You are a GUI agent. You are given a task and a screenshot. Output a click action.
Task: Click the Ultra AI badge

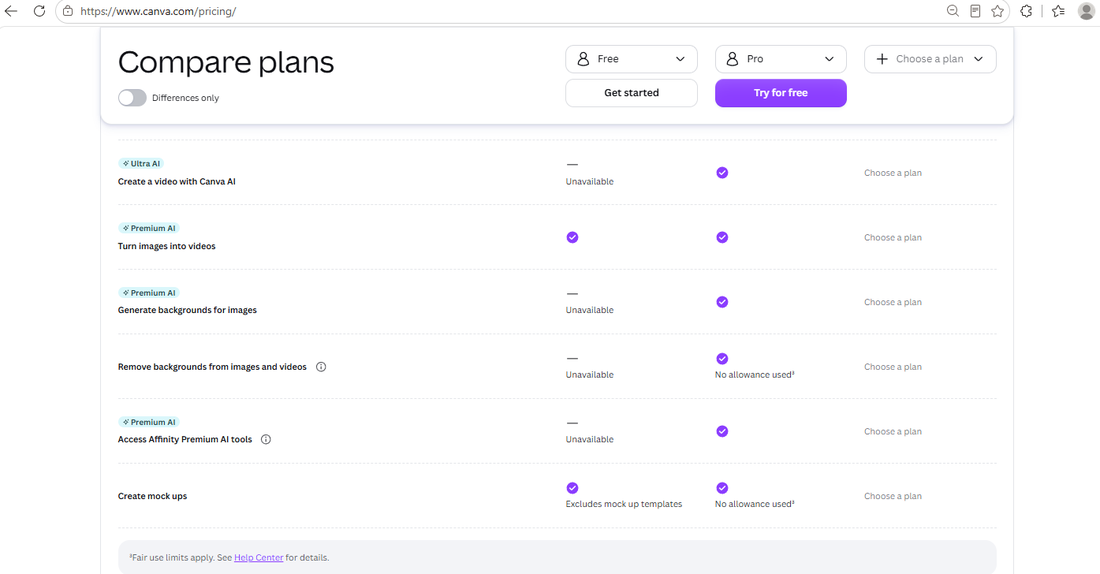point(140,163)
